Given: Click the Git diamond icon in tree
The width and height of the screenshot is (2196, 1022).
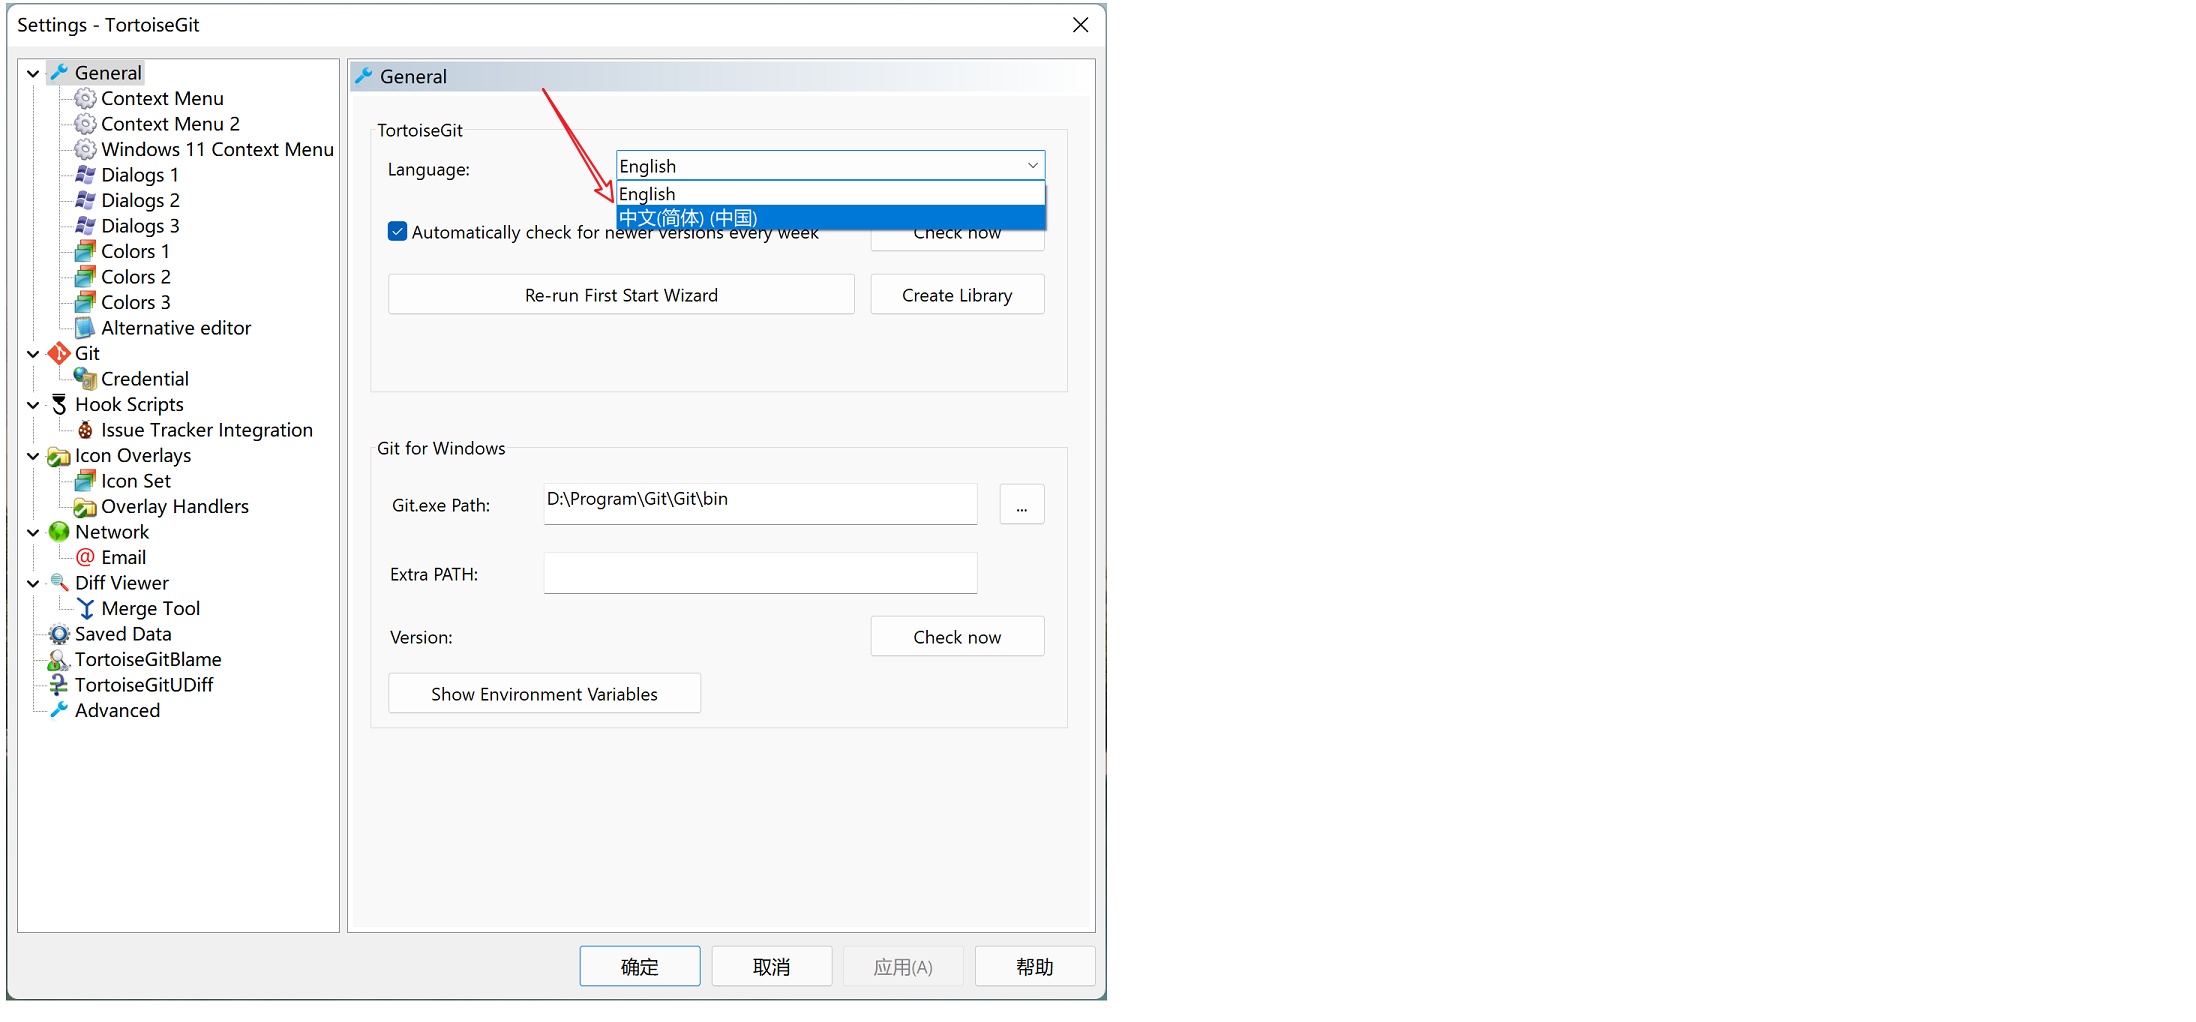Looking at the screenshot, I should click(59, 353).
